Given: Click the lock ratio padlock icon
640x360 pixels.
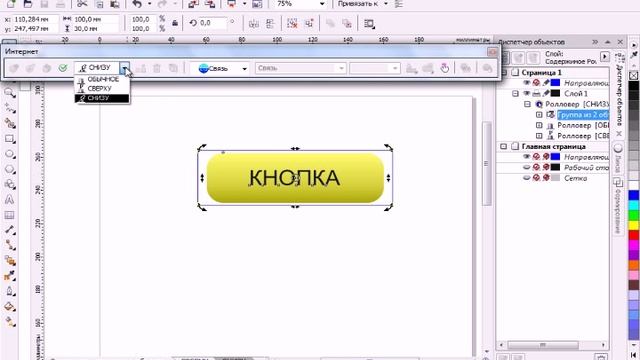Looking at the screenshot, I should pyautogui.click(x=175, y=24).
